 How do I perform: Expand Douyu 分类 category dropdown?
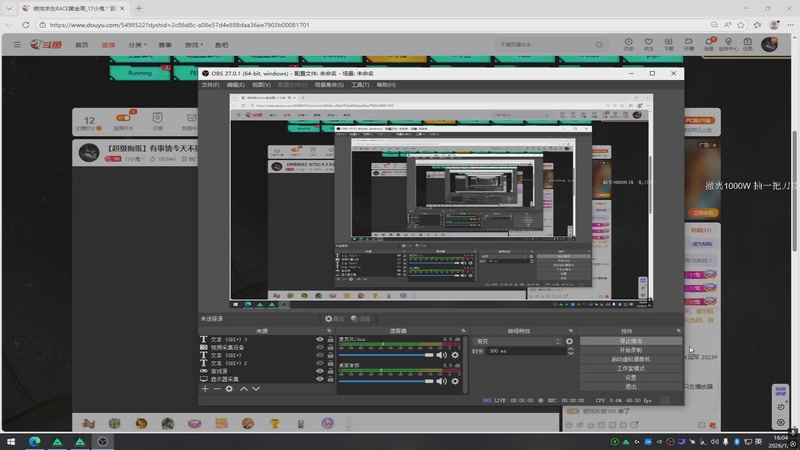pos(137,45)
